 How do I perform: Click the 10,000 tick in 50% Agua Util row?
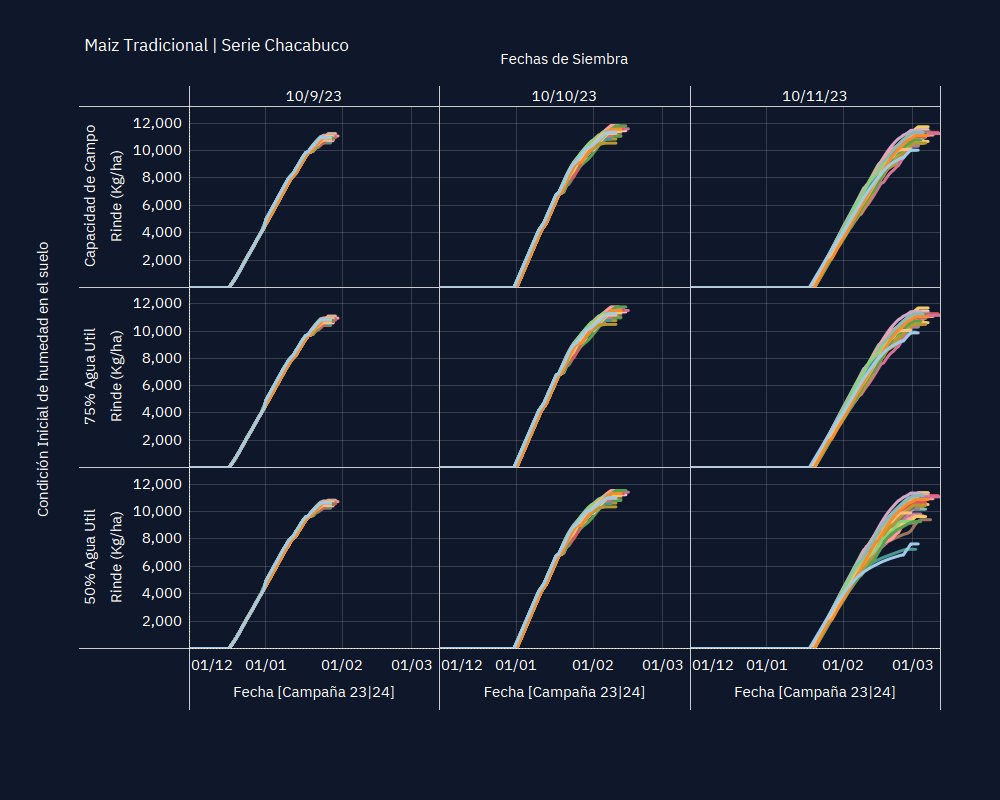[x=157, y=511]
